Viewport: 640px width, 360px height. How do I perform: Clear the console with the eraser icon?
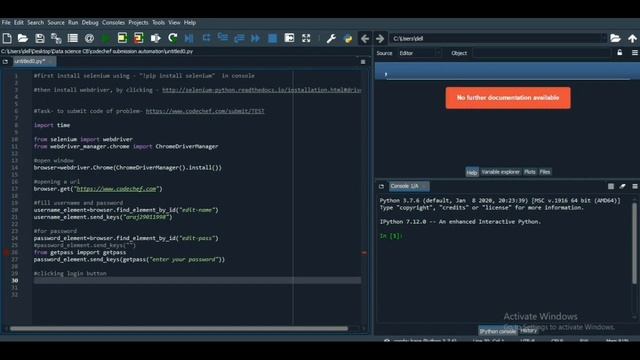tap(622, 186)
